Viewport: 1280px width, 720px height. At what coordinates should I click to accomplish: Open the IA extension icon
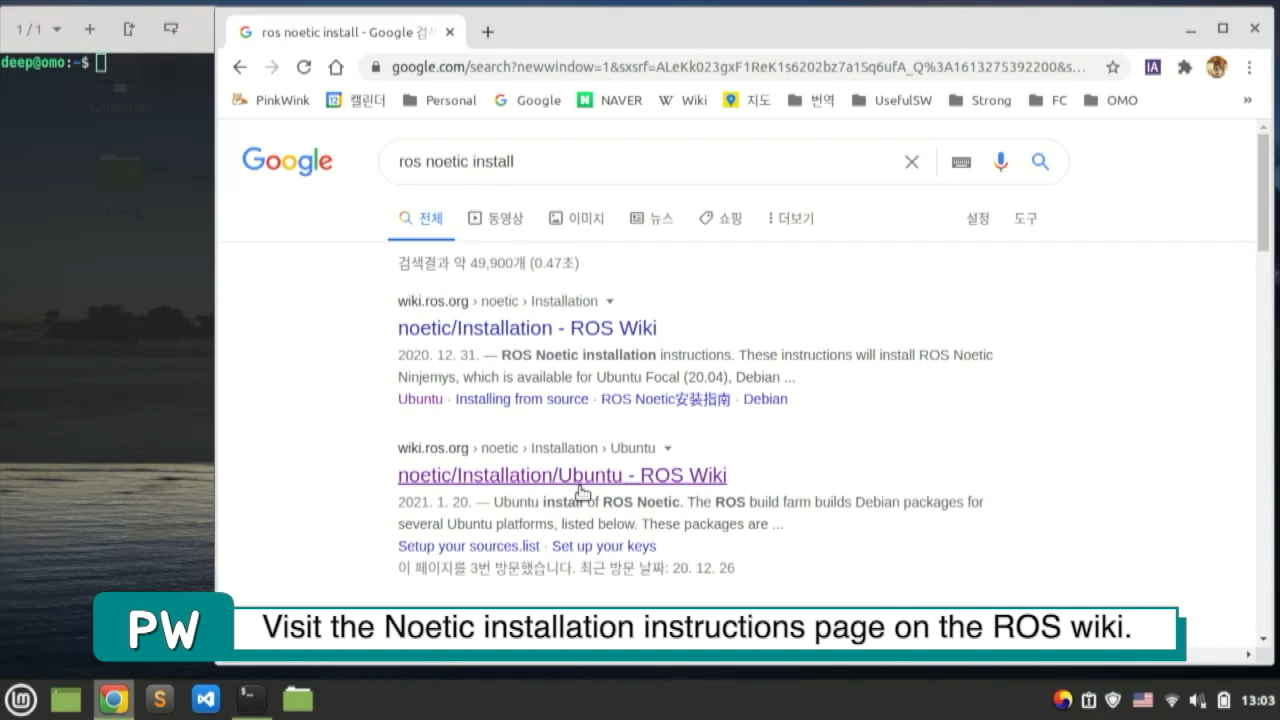coord(1153,67)
